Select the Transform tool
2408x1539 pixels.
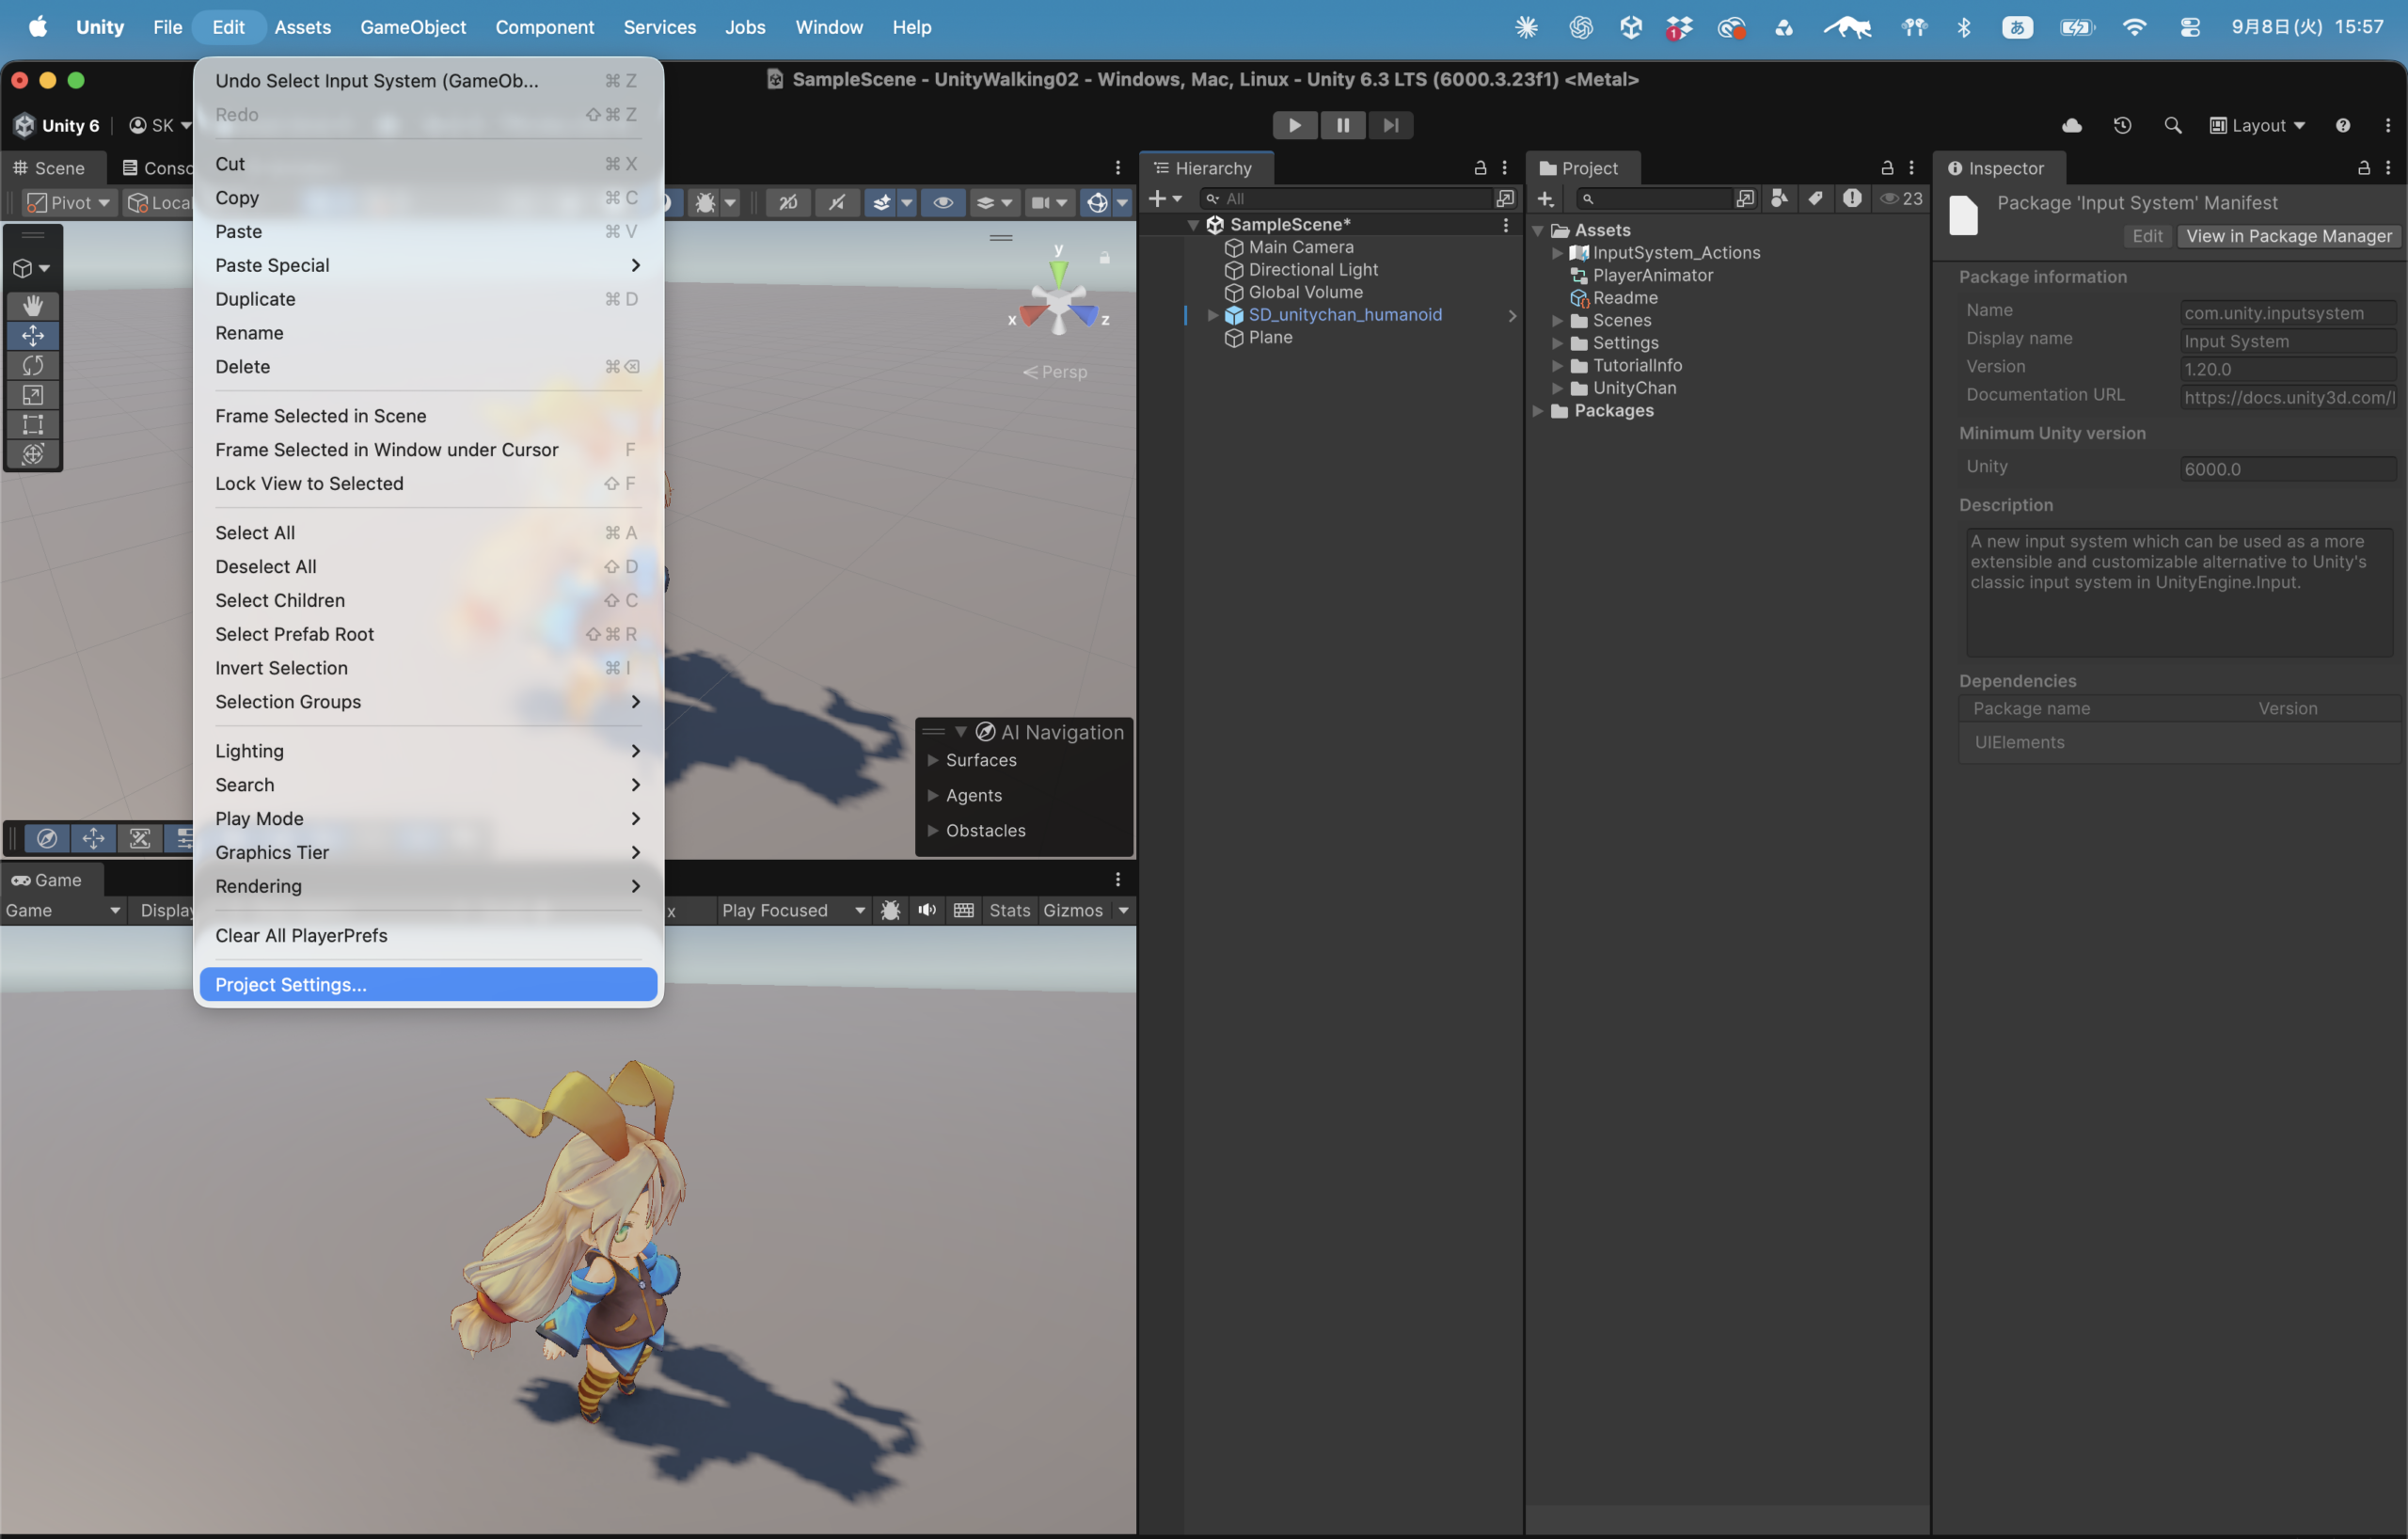tap(33, 454)
